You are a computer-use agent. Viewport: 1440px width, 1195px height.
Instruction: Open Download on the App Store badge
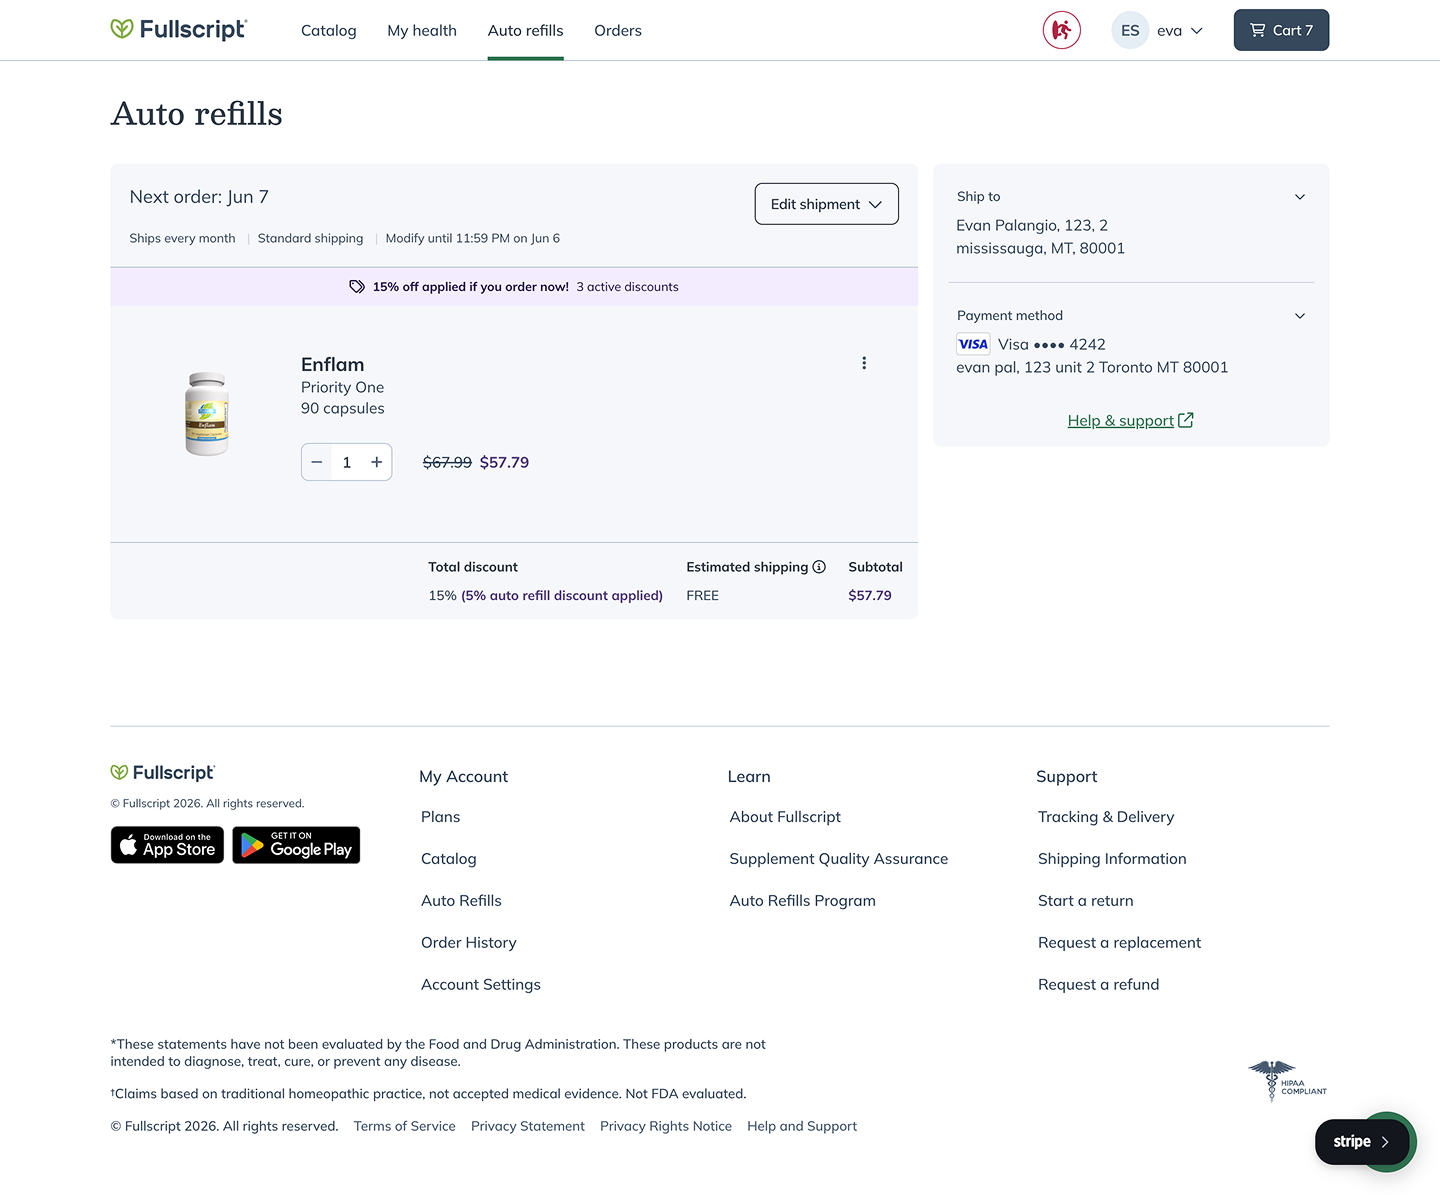coord(167,845)
